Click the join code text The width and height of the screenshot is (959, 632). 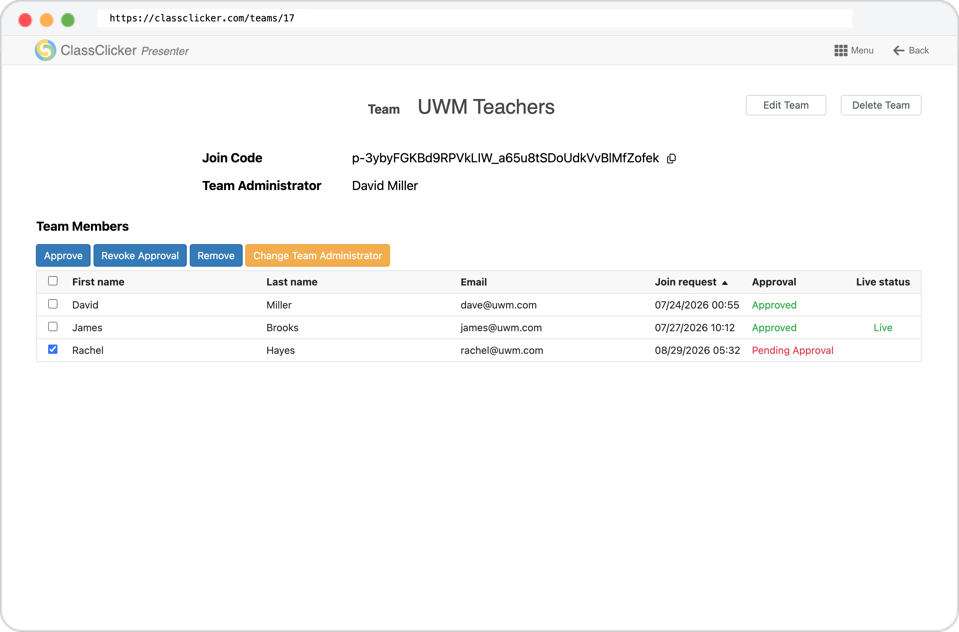tap(505, 158)
